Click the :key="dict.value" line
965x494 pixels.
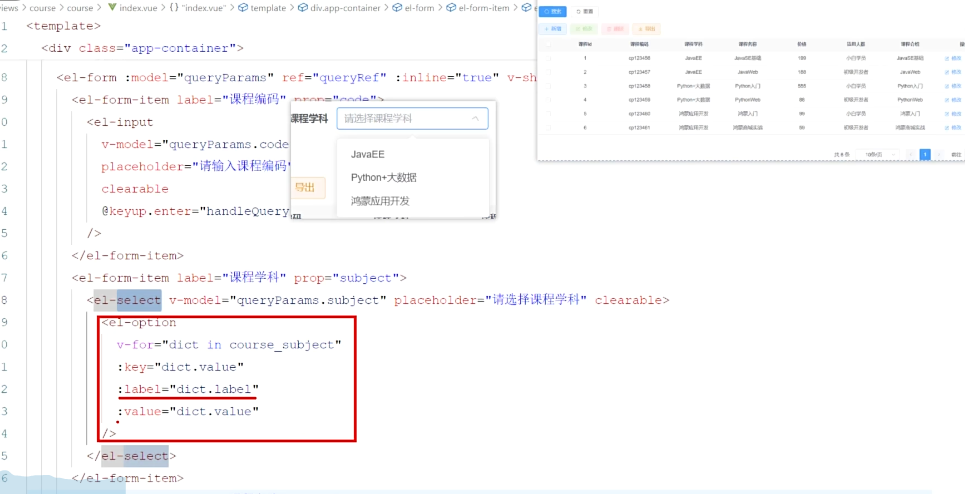pos(180,367)
